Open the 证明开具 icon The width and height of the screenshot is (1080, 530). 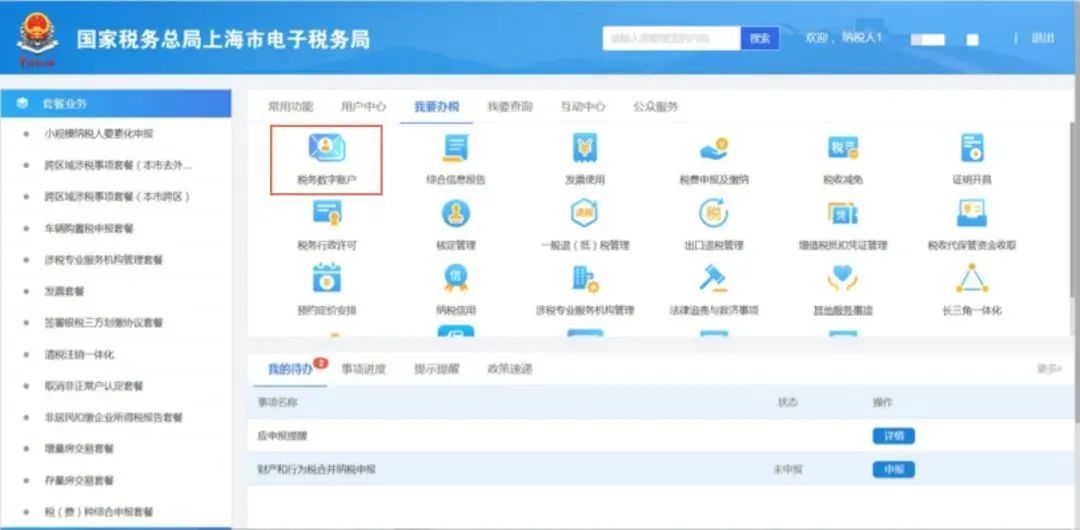972,150
